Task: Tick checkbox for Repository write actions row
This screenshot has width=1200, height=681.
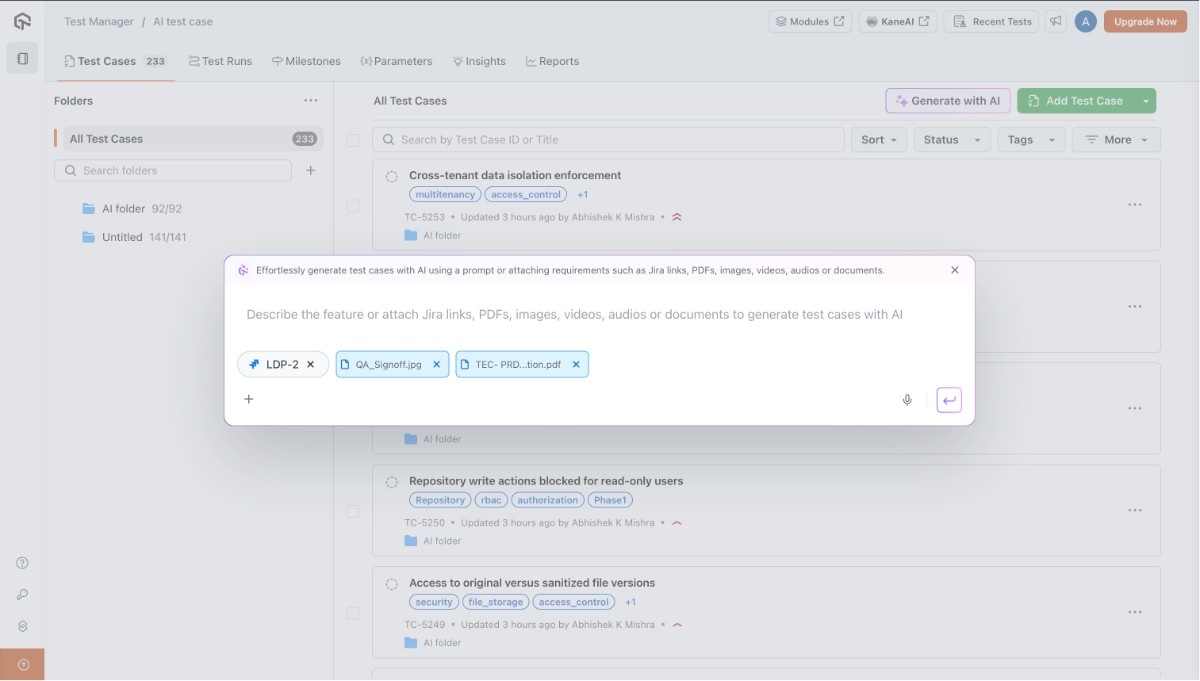Action: (x=353, y=512)
